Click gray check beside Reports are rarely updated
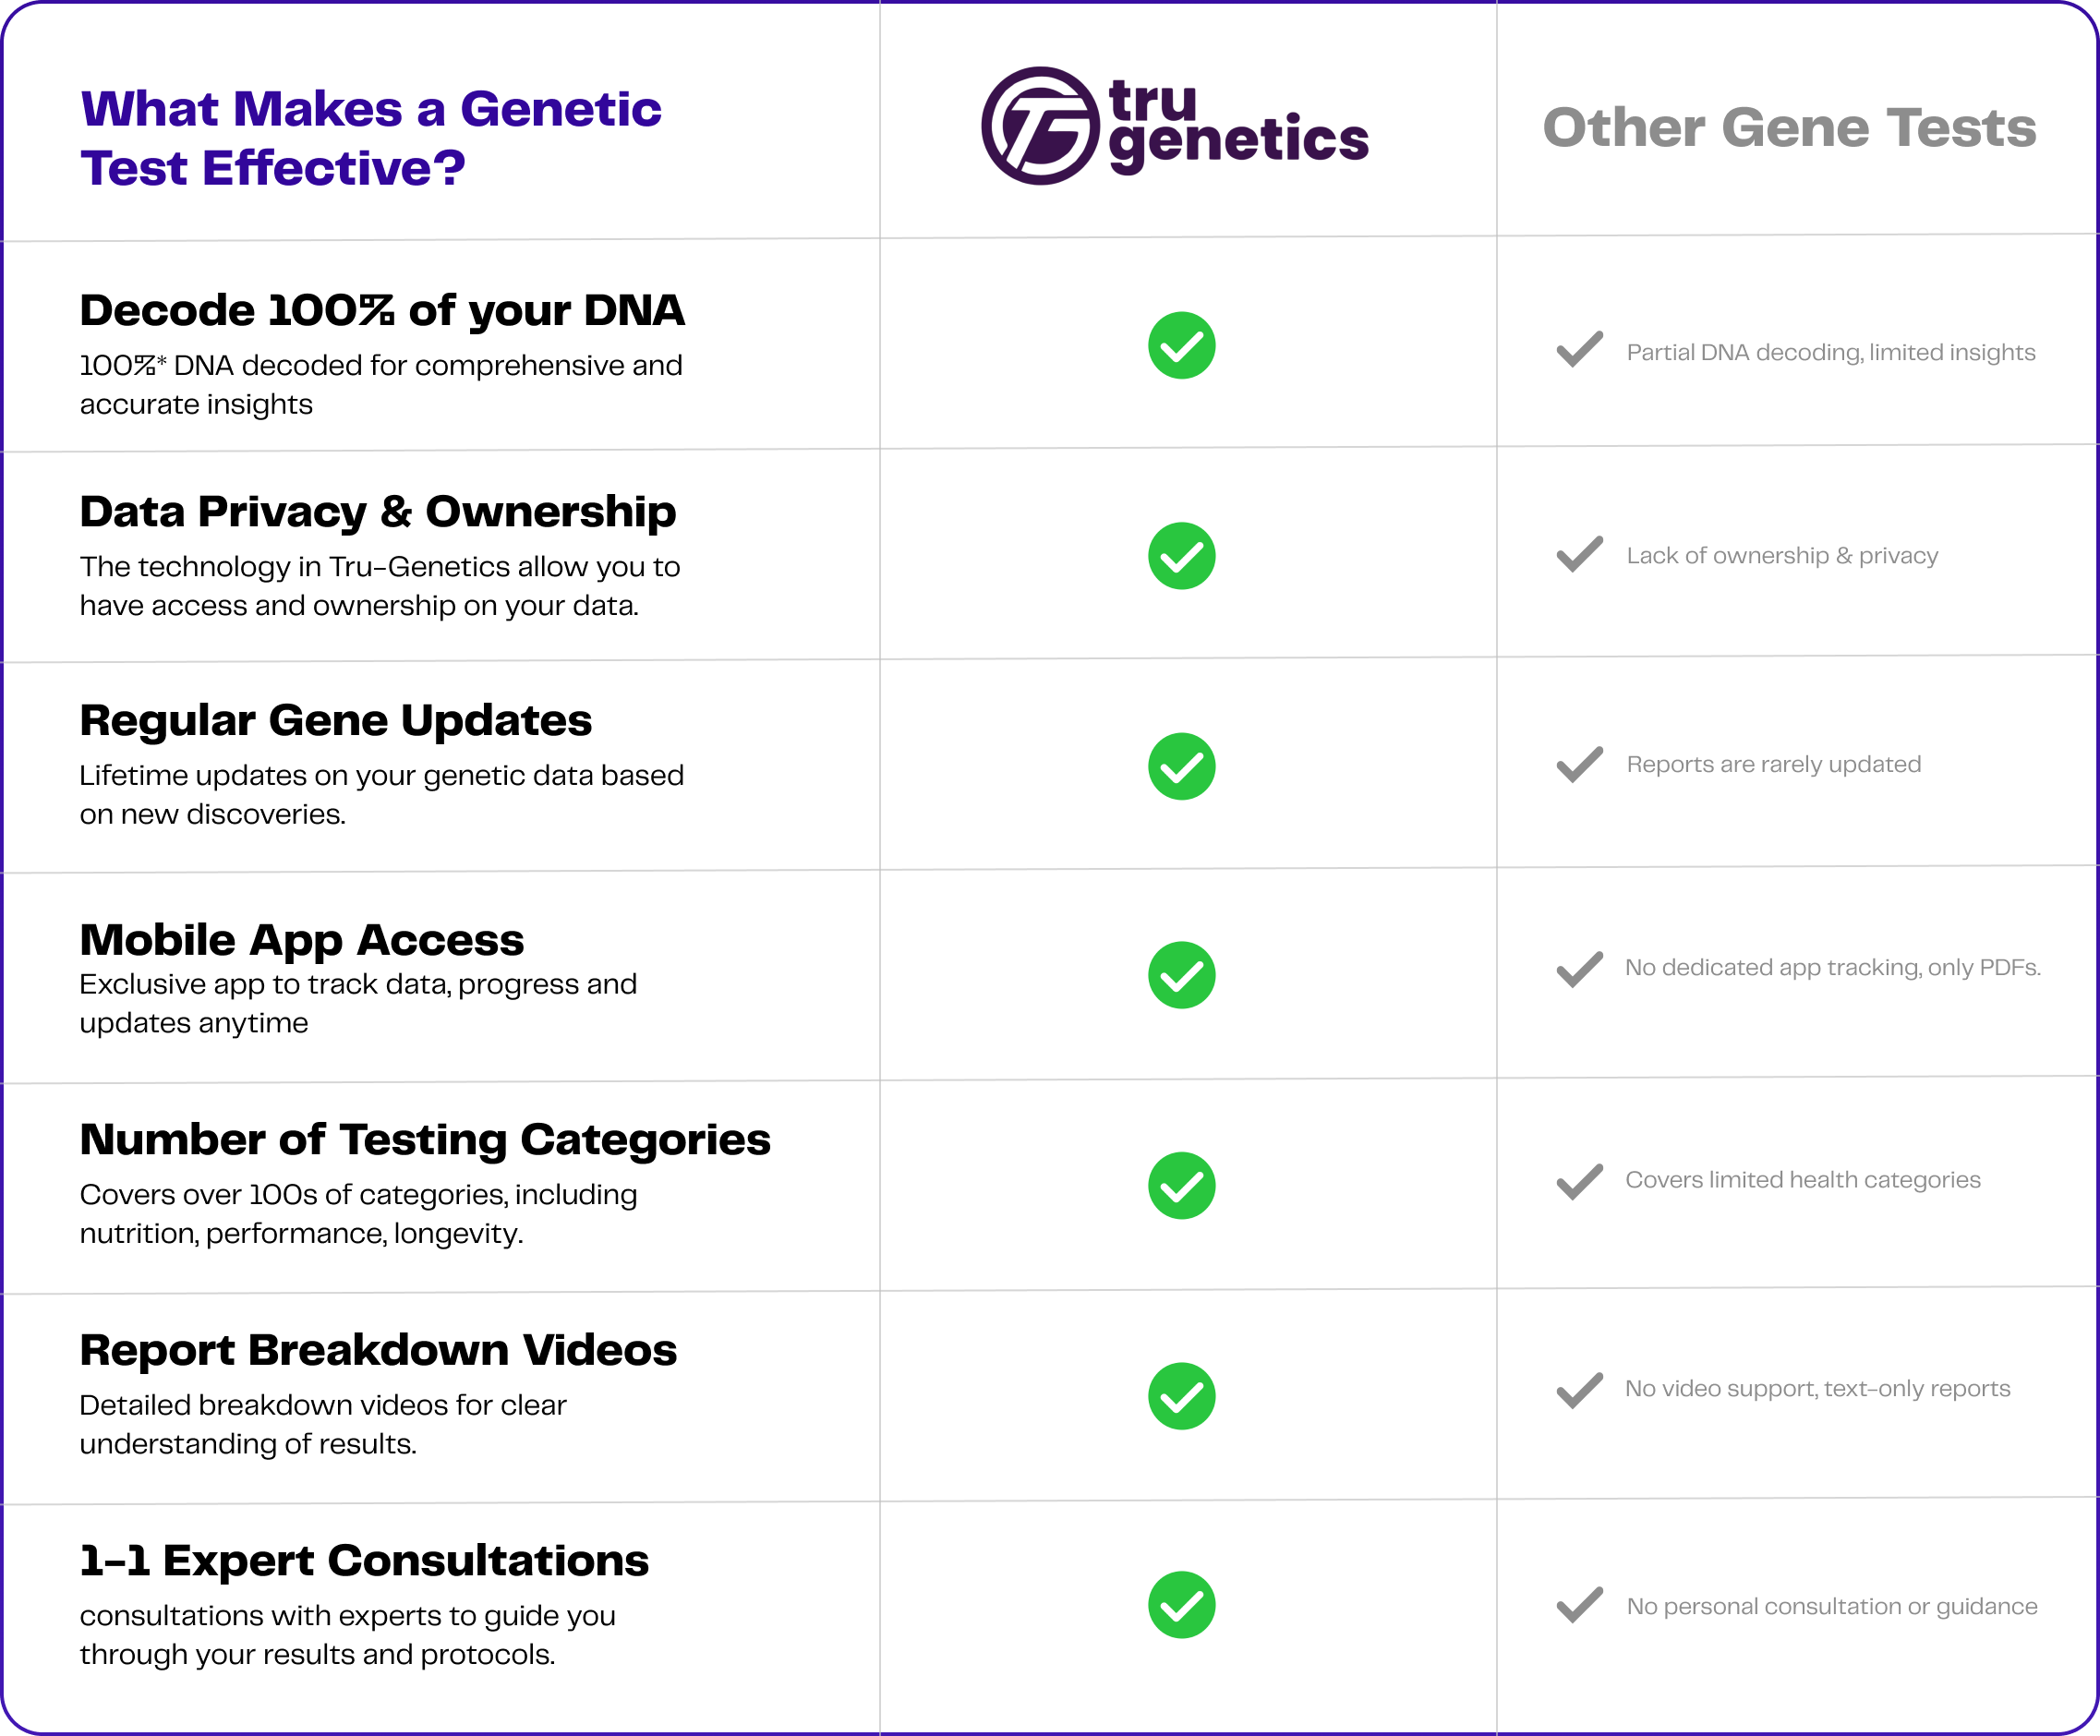 pos(1579,765)
